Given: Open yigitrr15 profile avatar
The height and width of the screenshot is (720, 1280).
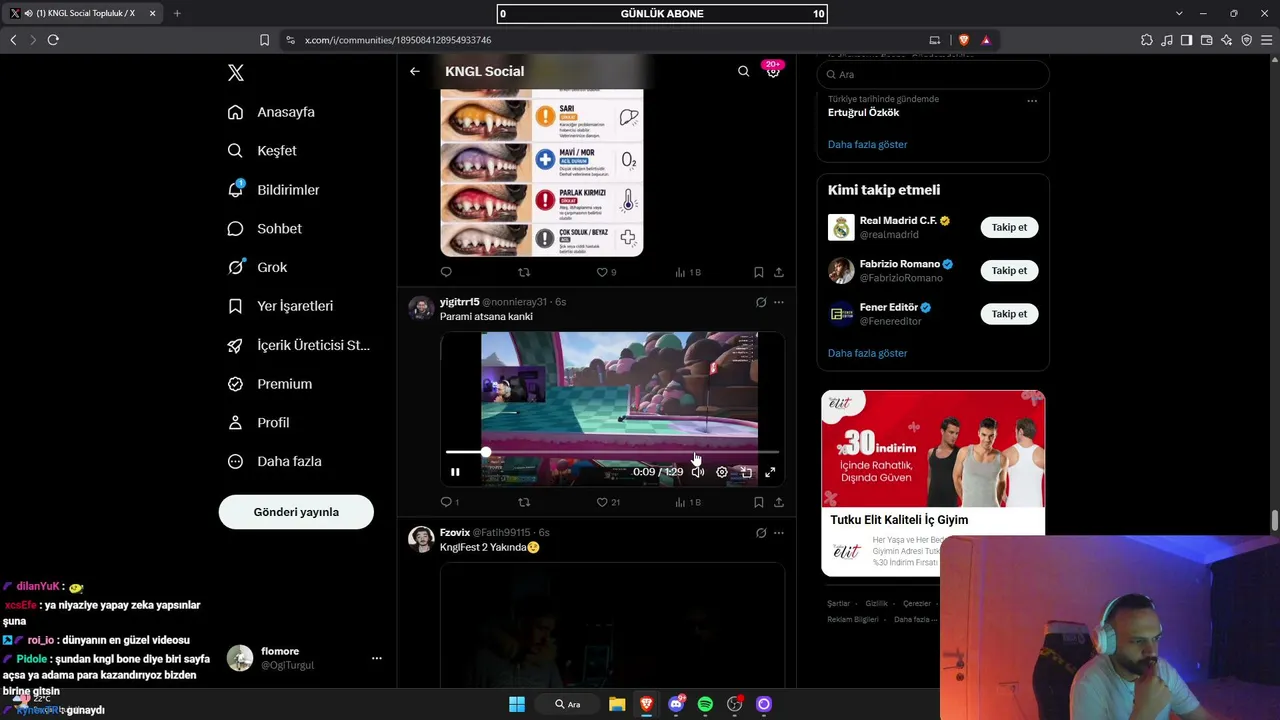Looking at the screenshot, I should point(421,307).
